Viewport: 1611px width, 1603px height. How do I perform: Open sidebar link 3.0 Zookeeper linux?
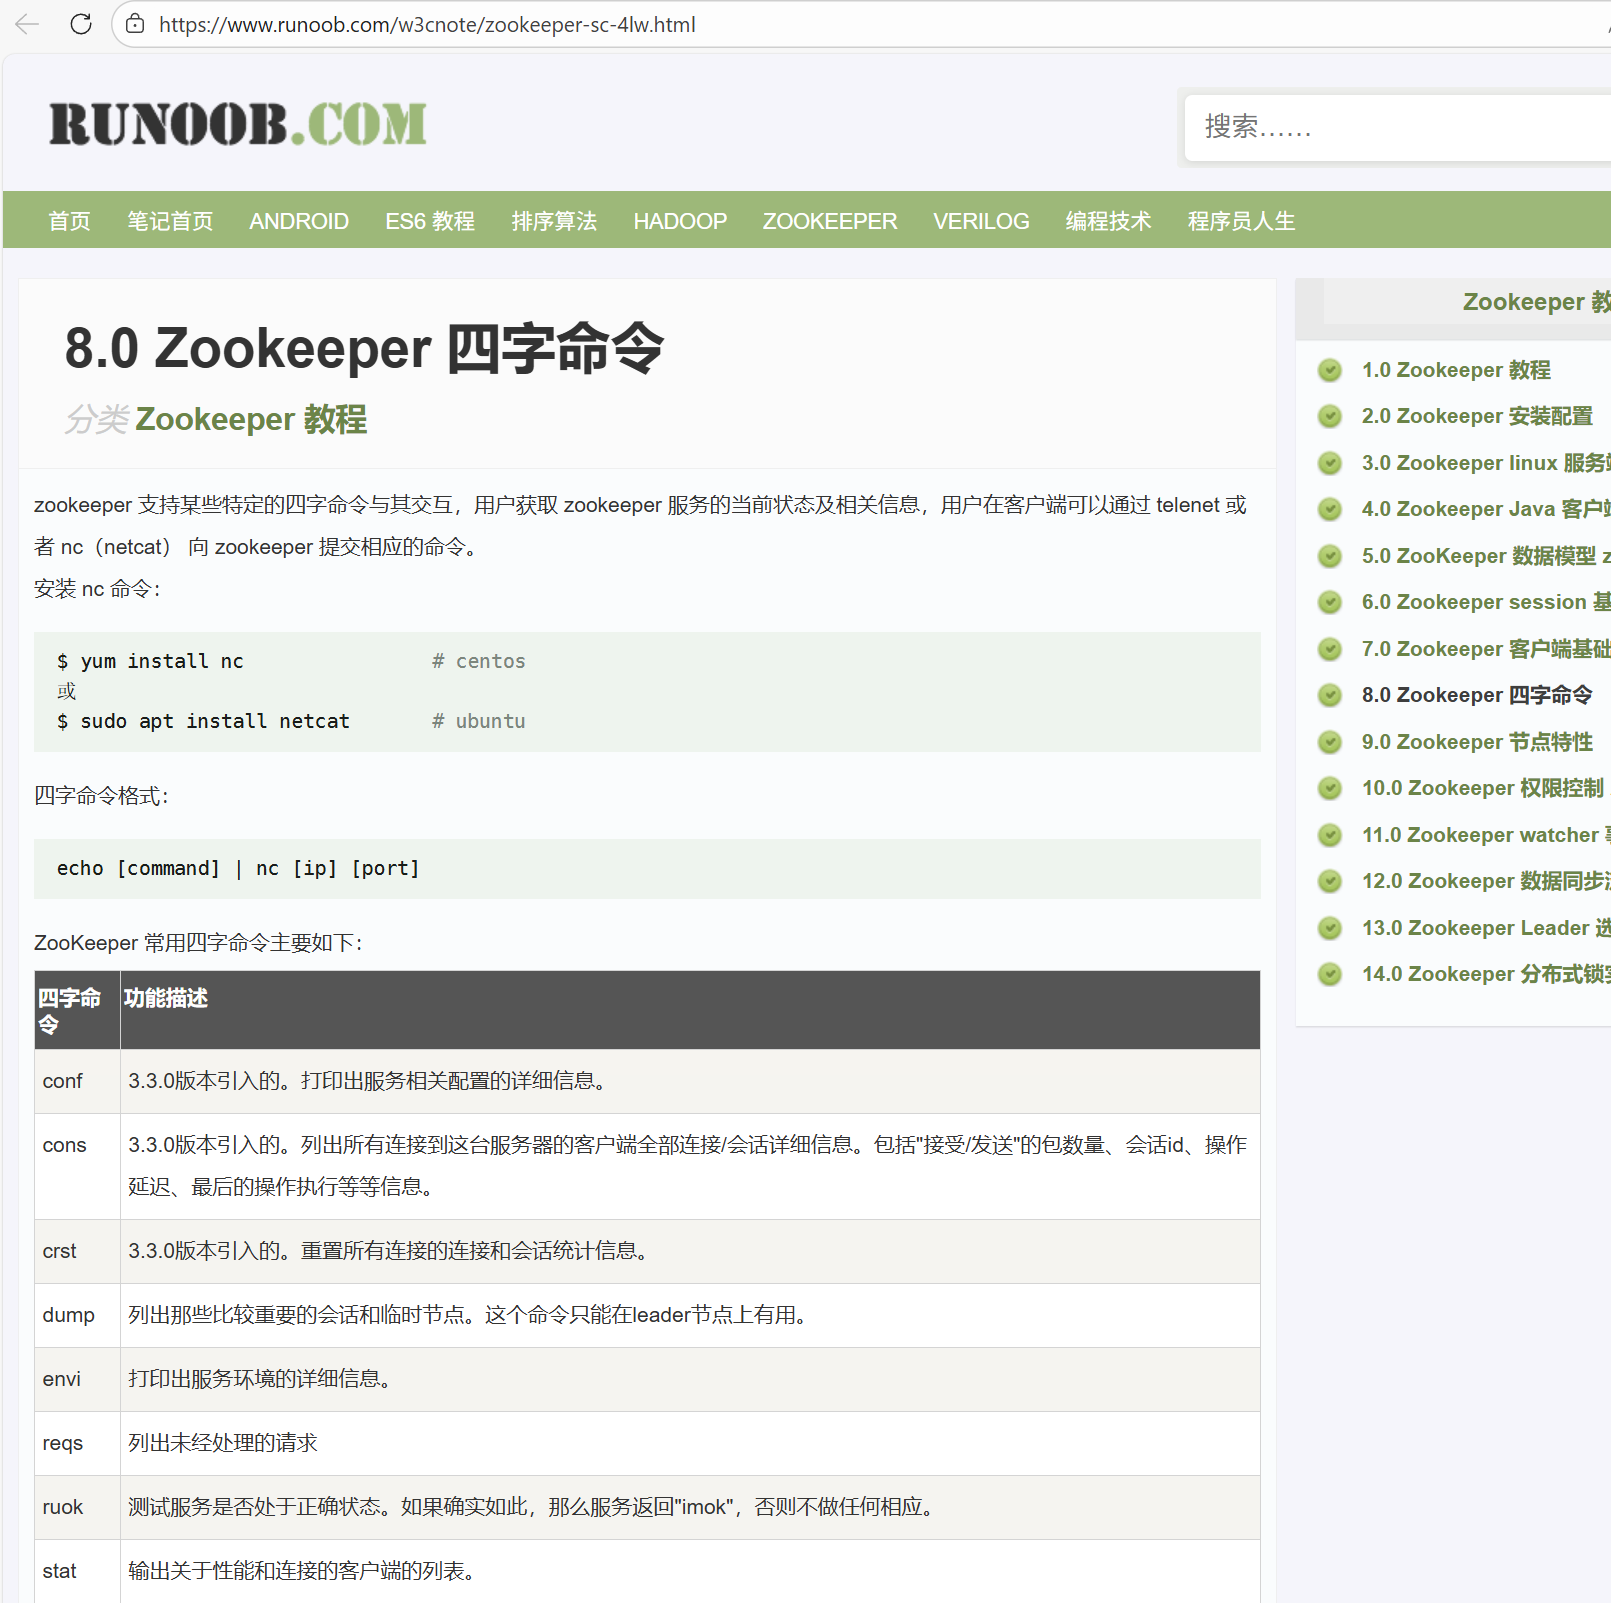(x=1486, y=463)
